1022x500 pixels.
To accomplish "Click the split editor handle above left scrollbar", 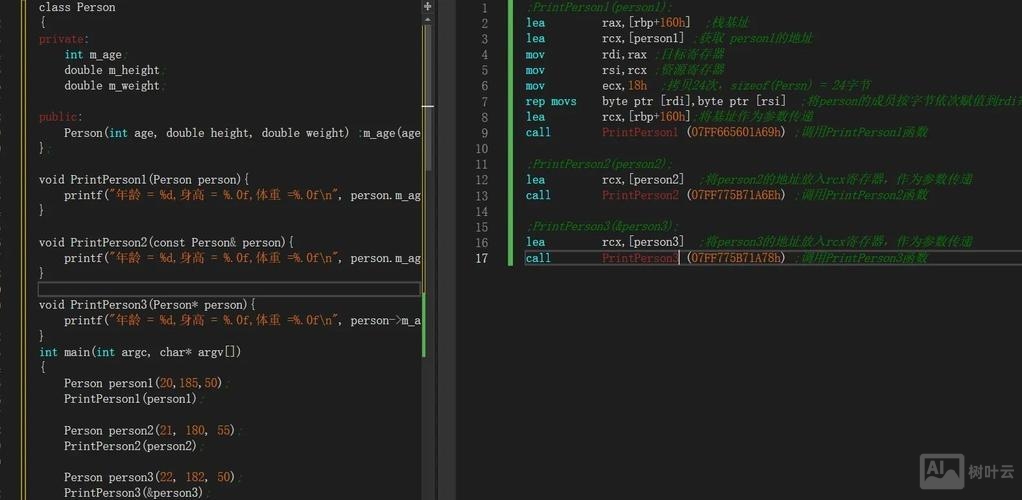I will pos(428,6).
